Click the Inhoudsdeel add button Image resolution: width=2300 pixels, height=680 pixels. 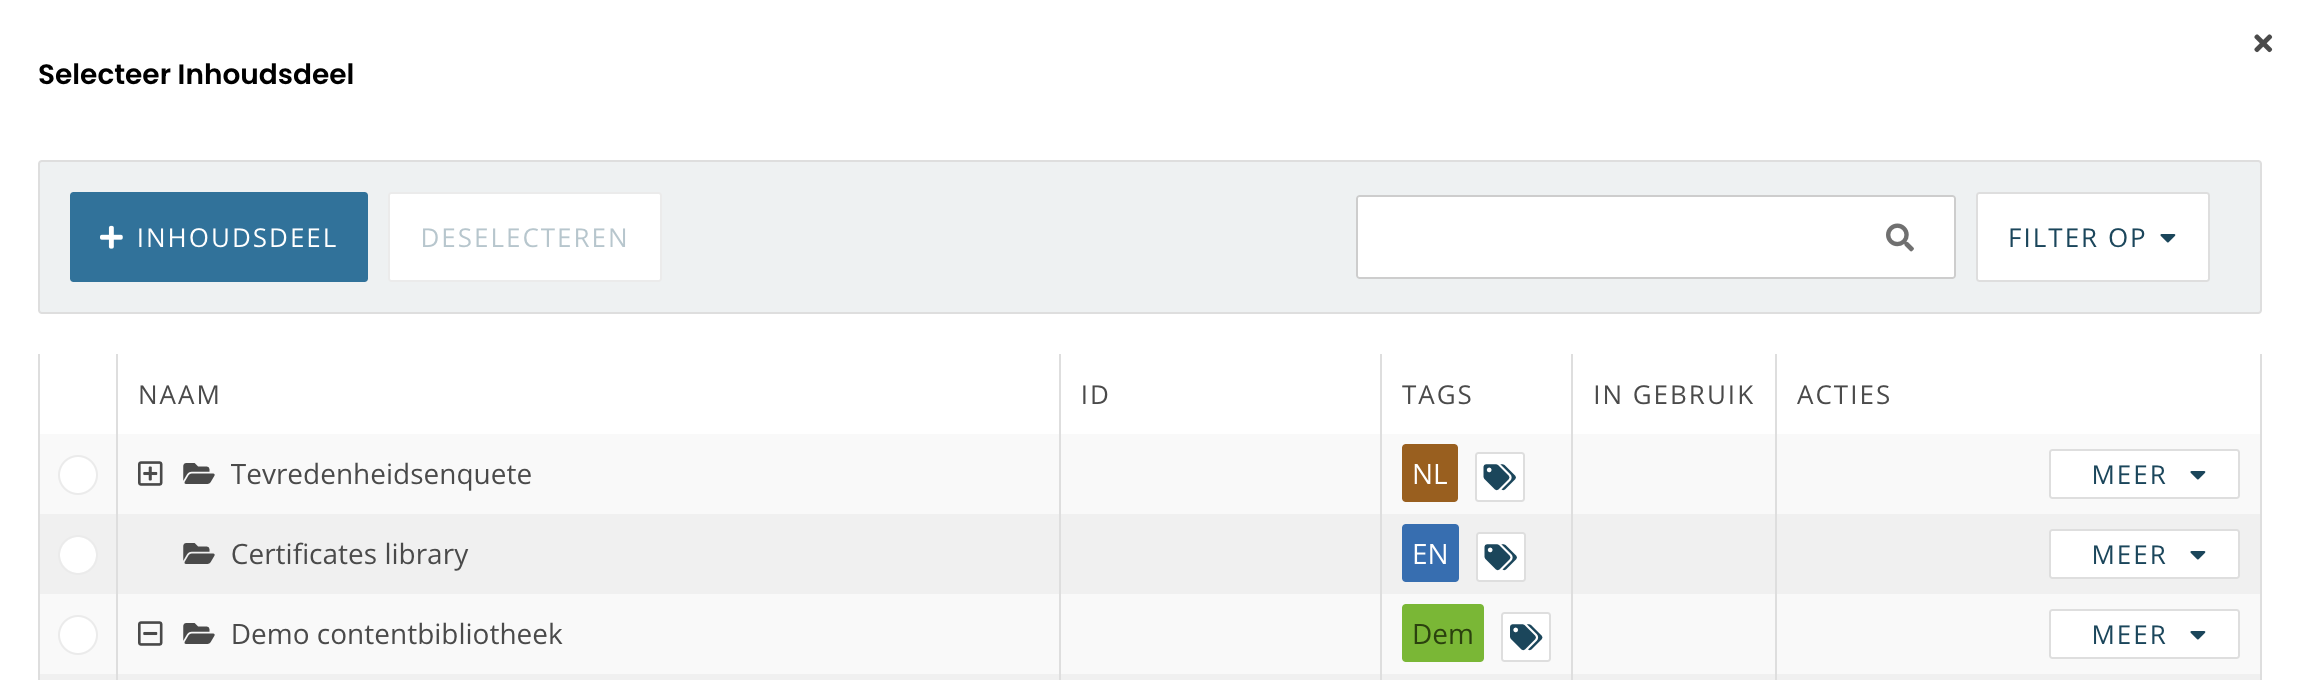(x=219, y=237)
